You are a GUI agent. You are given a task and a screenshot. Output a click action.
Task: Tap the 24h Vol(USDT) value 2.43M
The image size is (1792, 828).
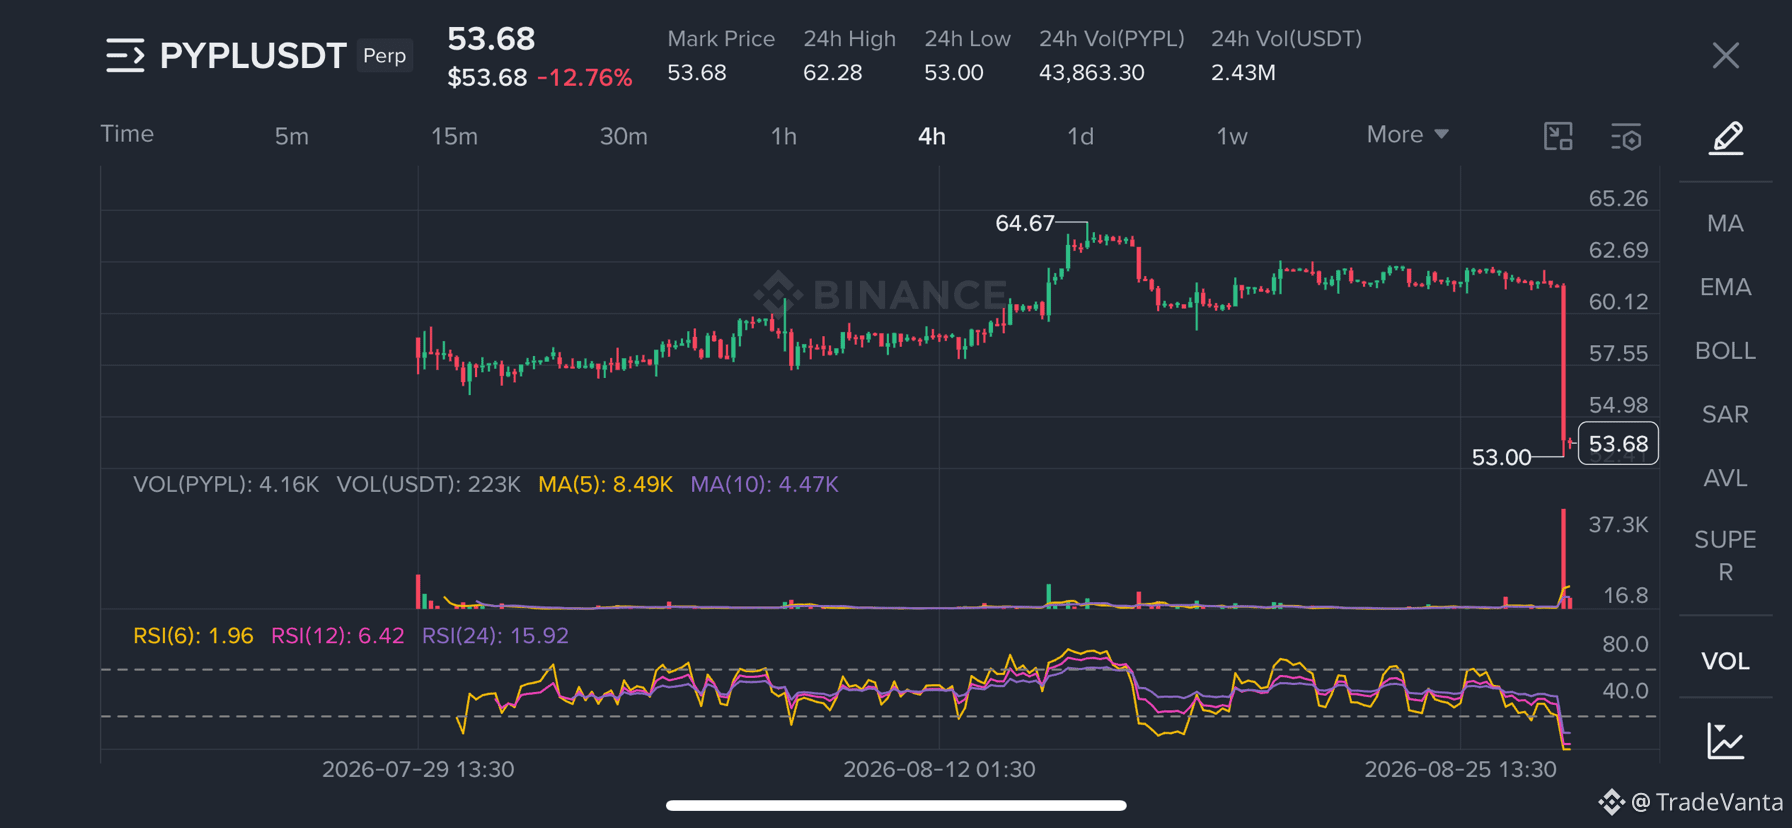point(1243,73)
